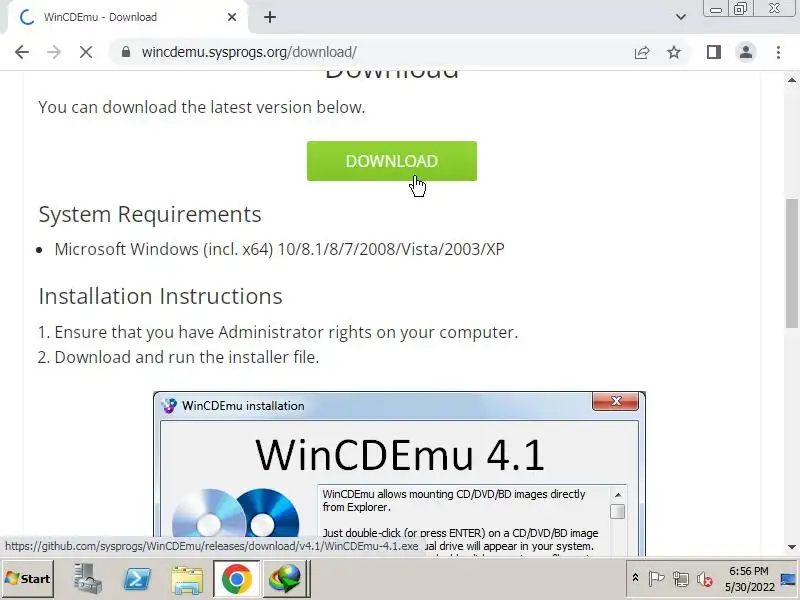The image size is (800, 600).
Task: Click the green DOWNLOAD button
Action: (x=391, y=161)
